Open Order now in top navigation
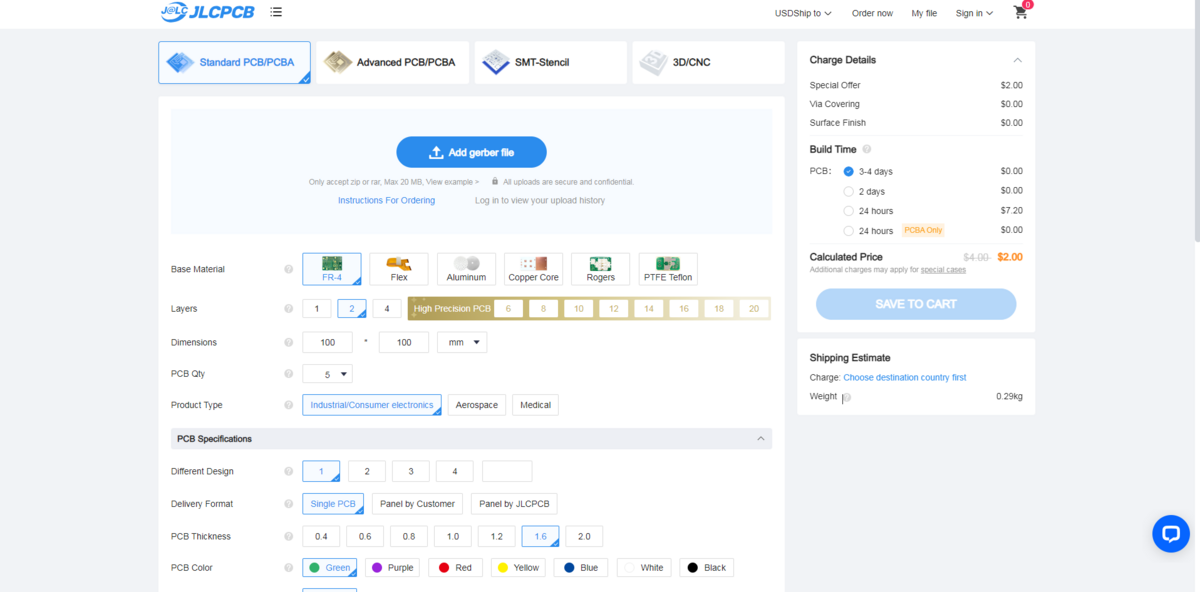The width and height of the screenshot is (1200, 592). pos(872,13)
